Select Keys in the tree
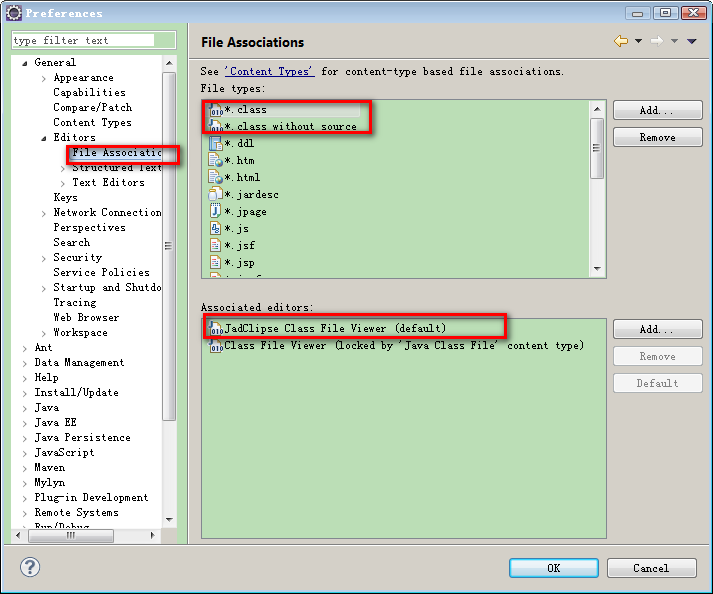713x594 pixels. pos(65,197)
